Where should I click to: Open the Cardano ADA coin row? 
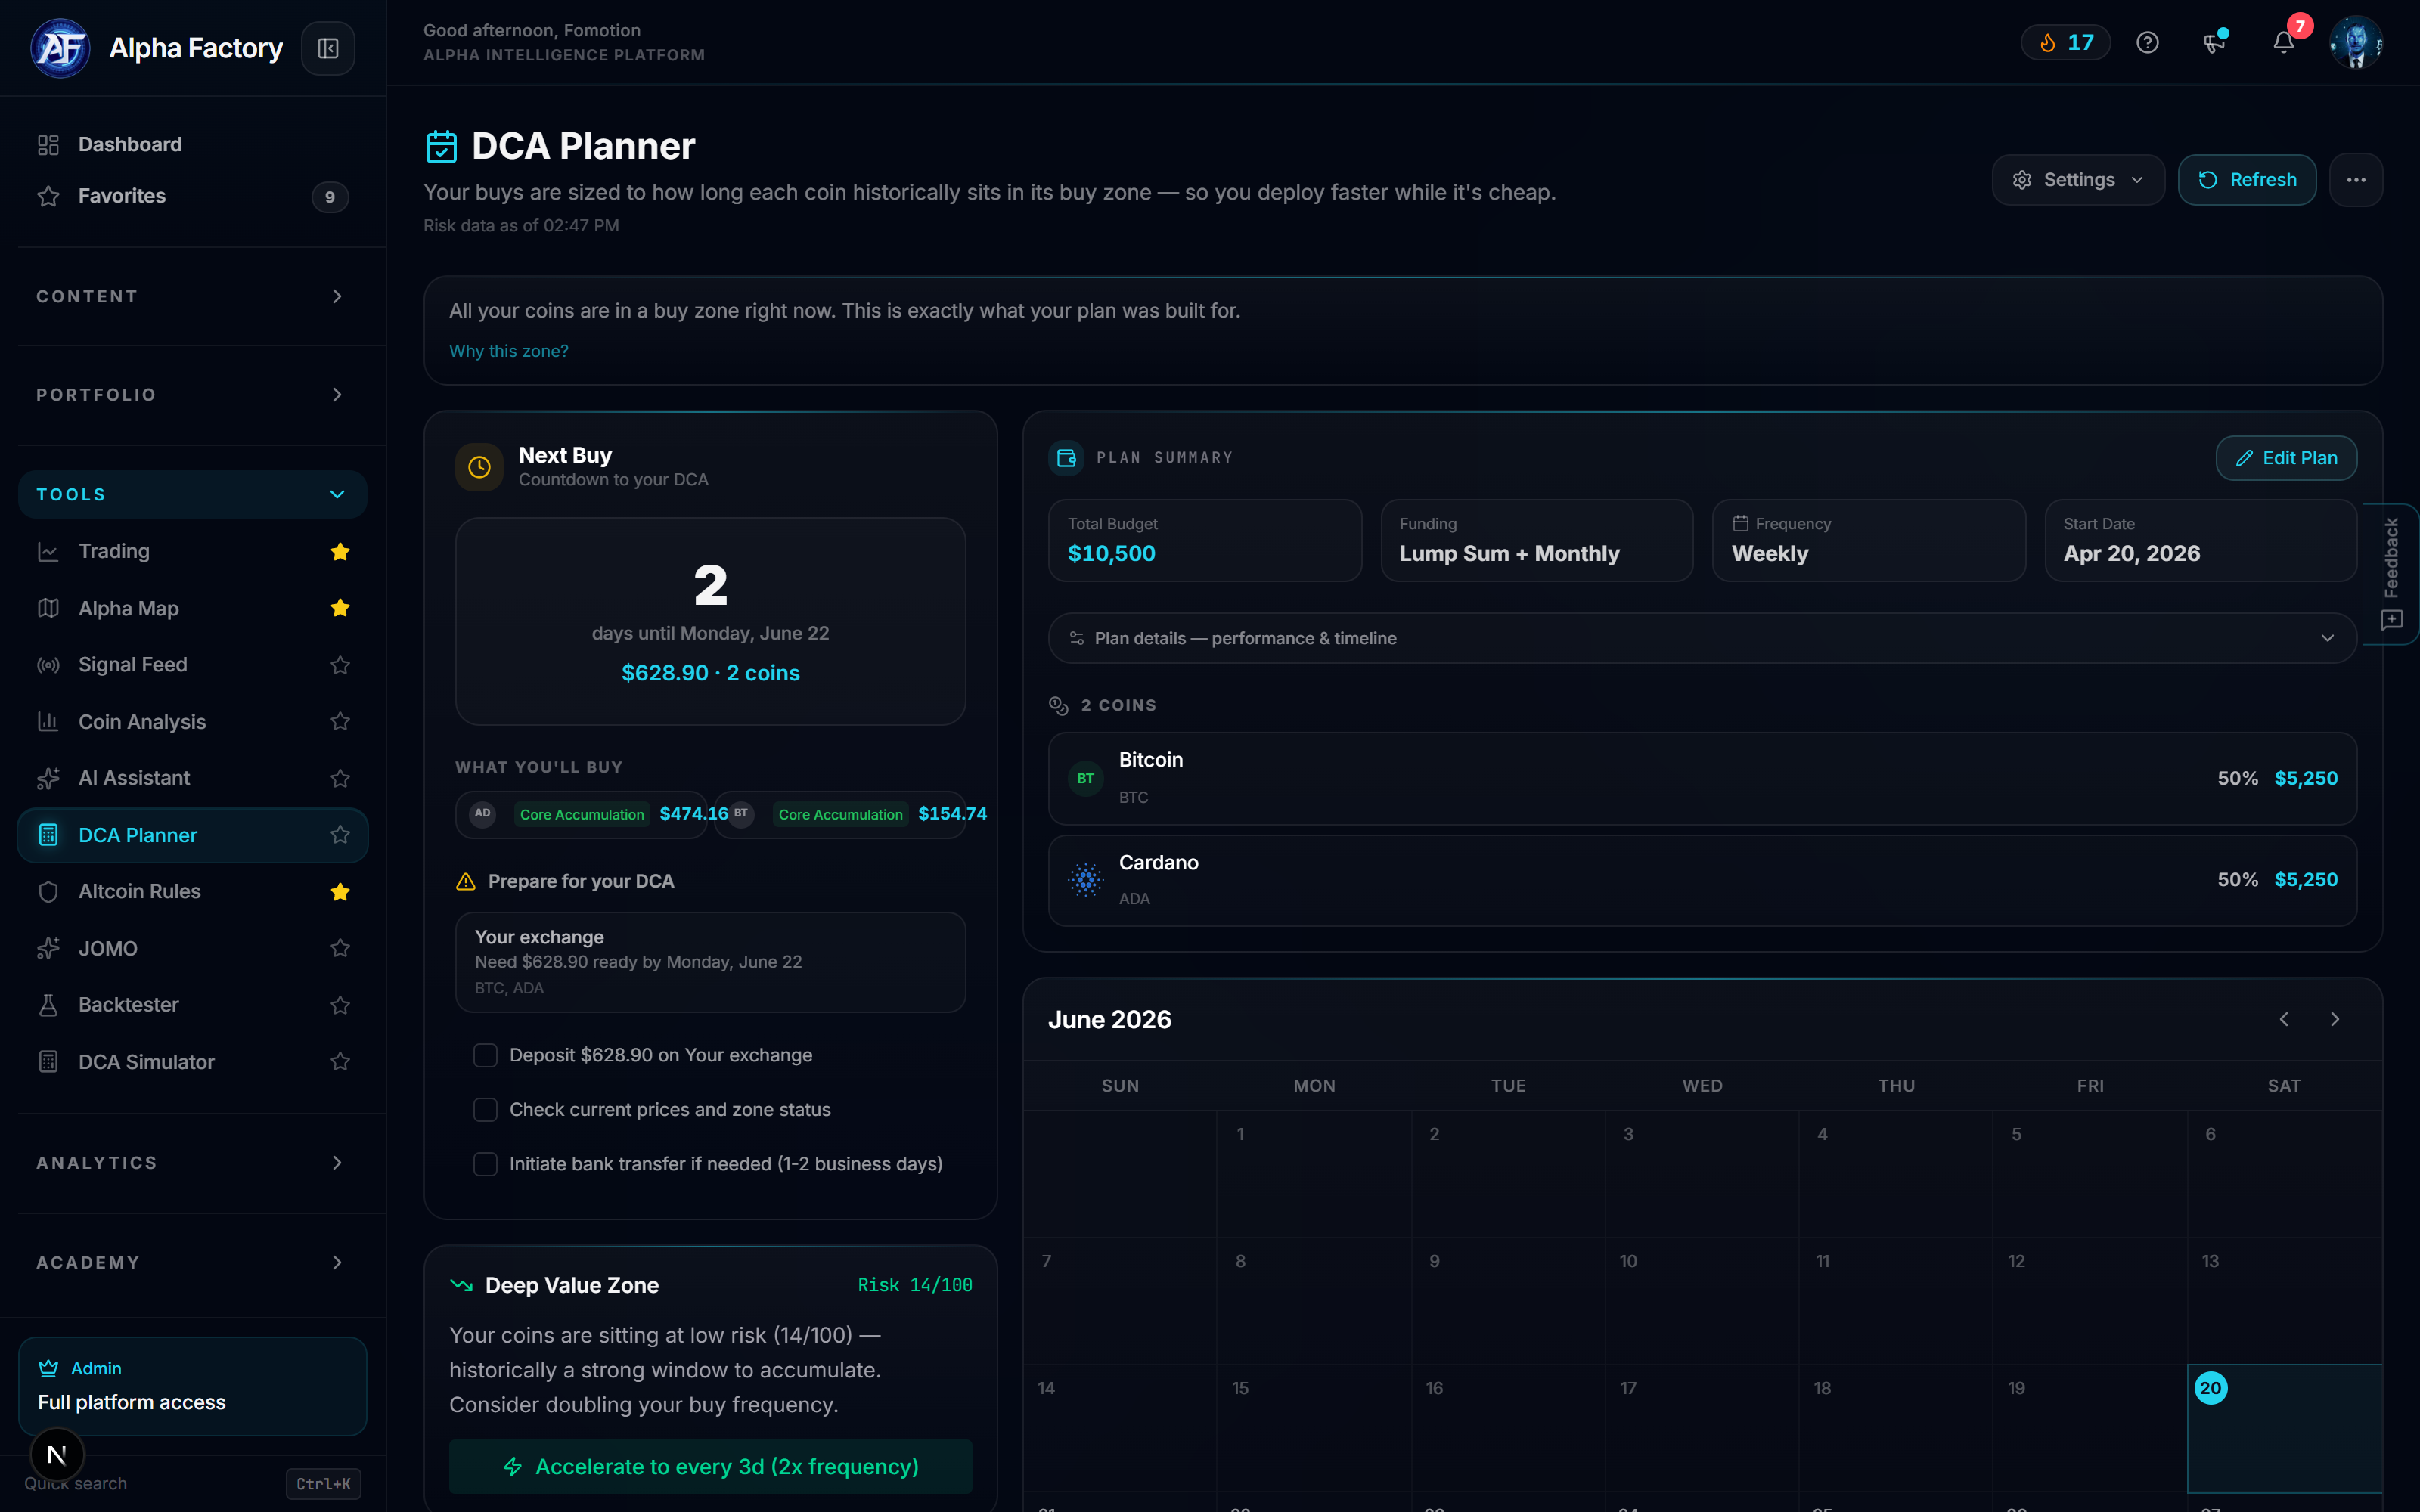pyautogui.click(x=1702, y=880)
